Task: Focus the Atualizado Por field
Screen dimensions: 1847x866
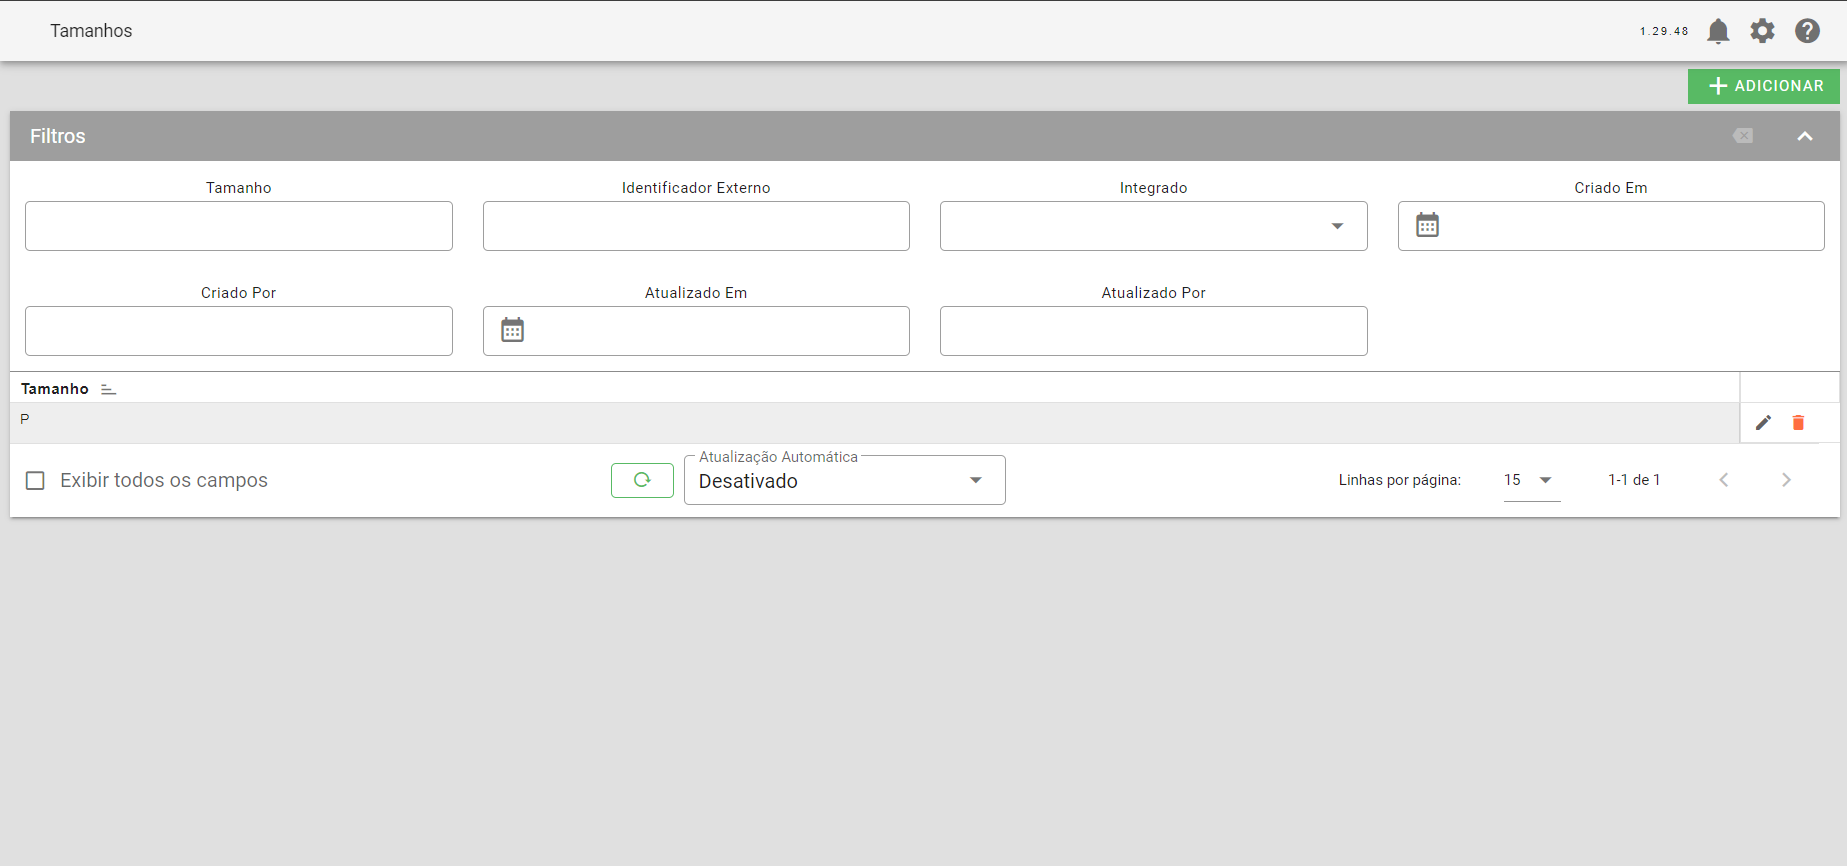Action: point(1153,331)
